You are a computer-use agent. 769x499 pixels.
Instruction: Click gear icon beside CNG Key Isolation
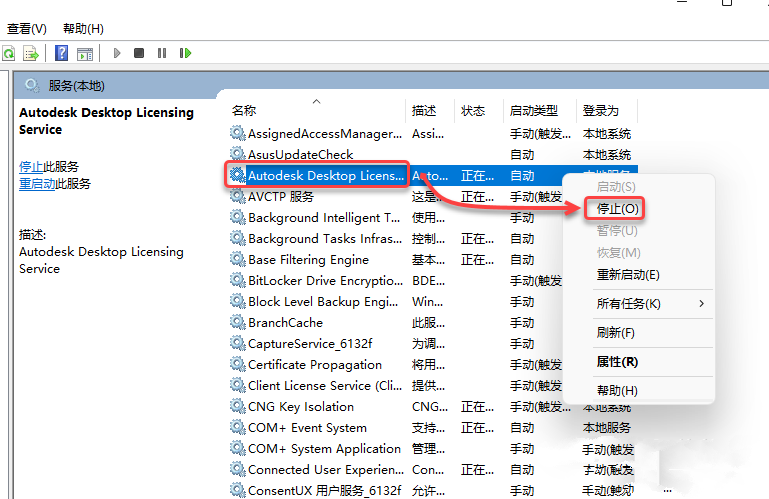pos(238,406)
